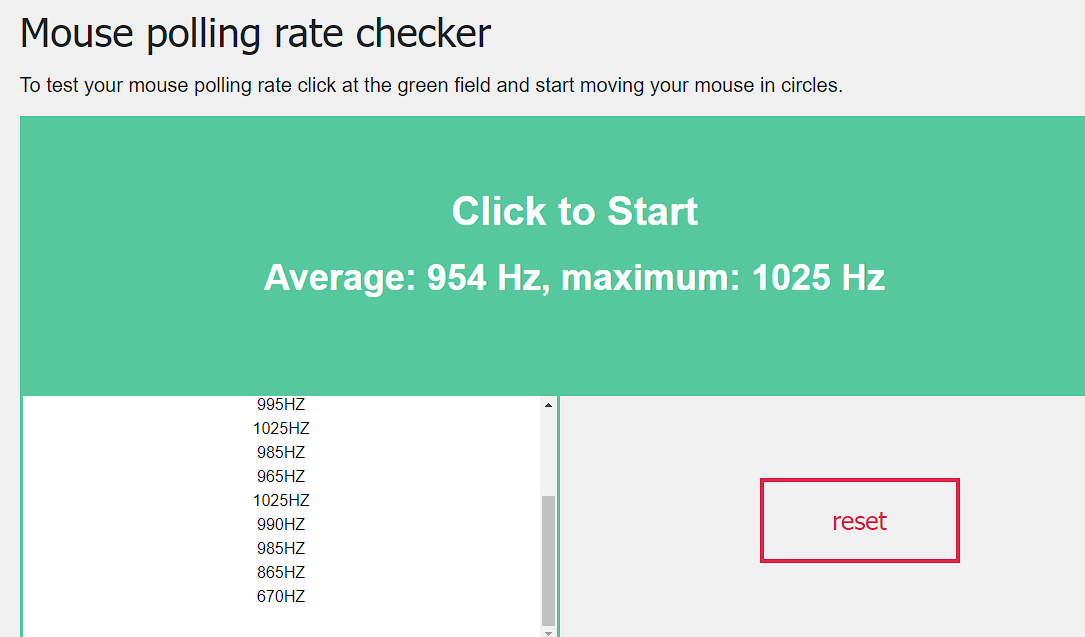Click the "Mouse polling rate checker" heading
1085x637 pixels.
(x=255, y=33)
